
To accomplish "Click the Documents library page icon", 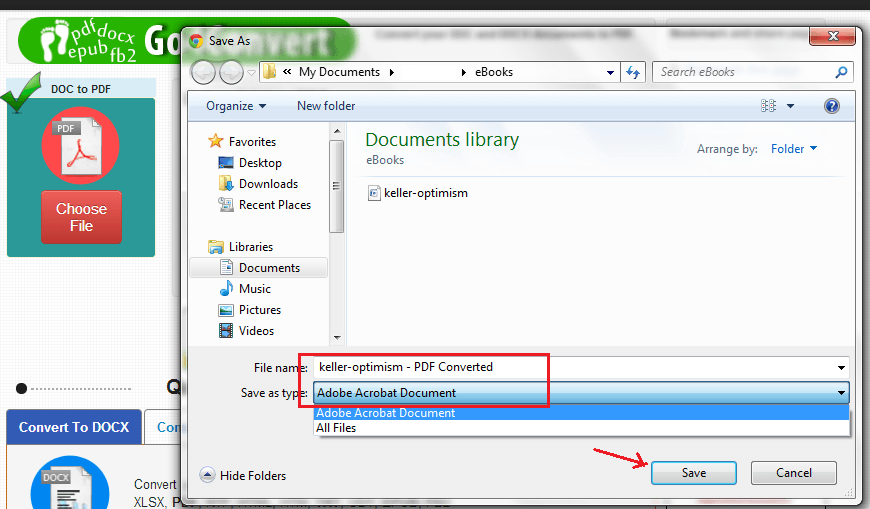I will [x=226, y=267].
